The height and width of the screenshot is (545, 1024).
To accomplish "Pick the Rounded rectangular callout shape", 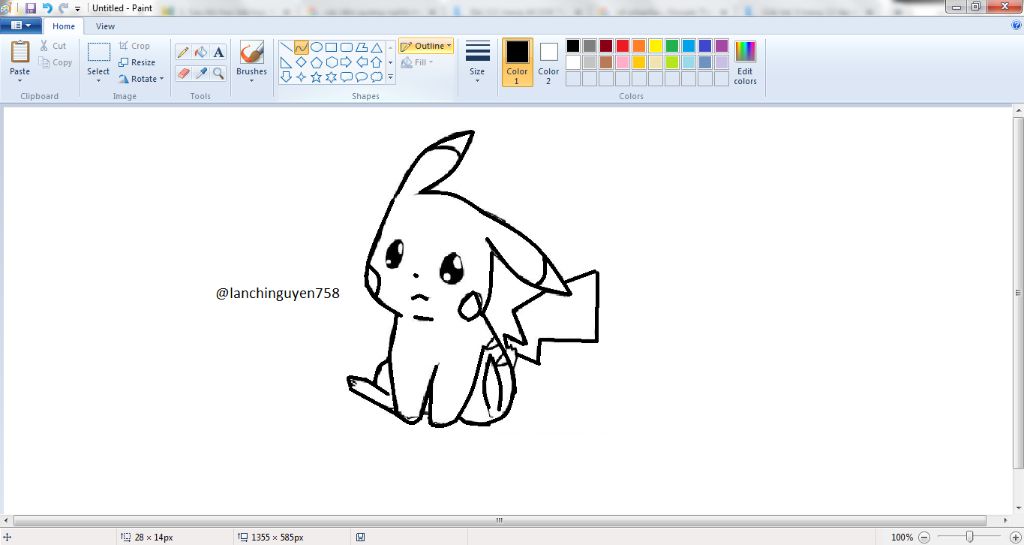I will coord(346,77).
